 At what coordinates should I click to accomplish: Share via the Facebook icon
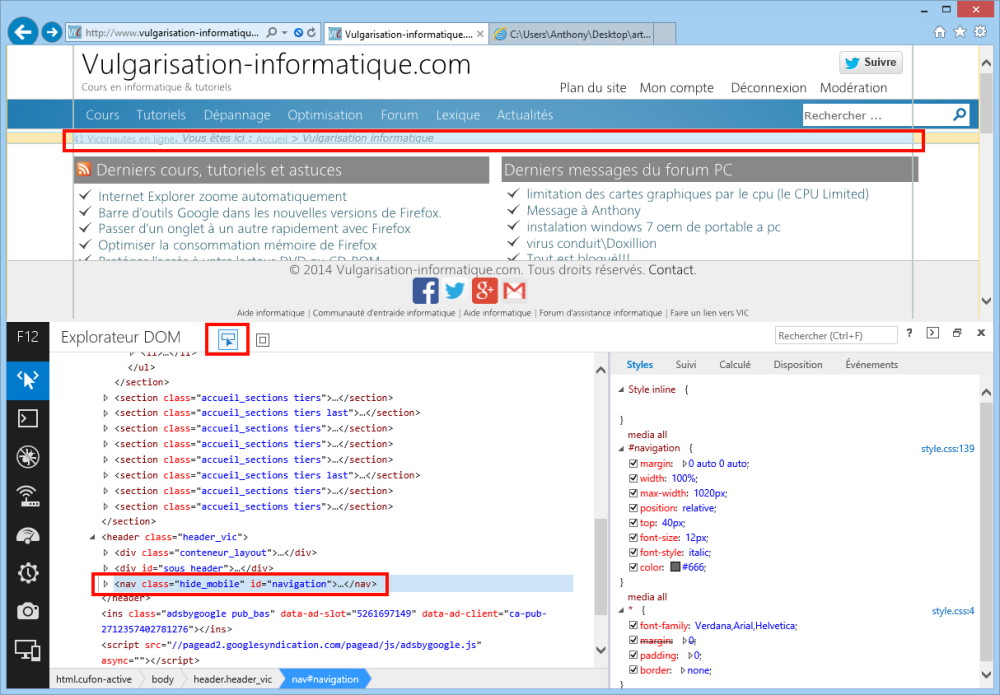[425, 291]
